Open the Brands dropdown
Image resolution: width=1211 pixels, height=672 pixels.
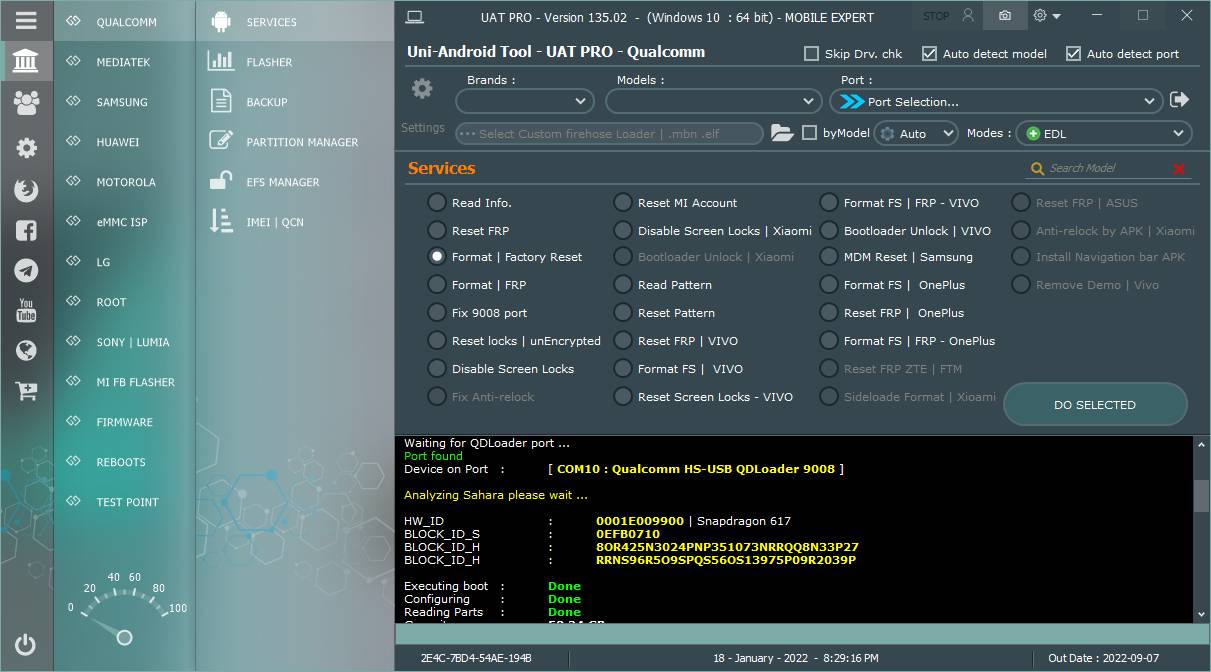click(x=525, y=101)
